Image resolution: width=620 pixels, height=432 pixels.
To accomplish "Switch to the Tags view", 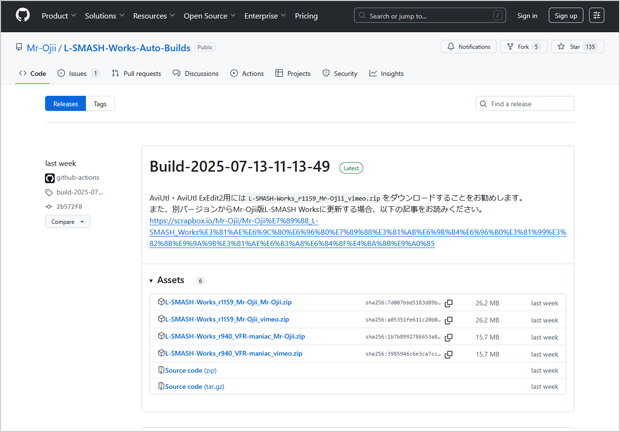I will pyautogui.click(x=100, y=104).
